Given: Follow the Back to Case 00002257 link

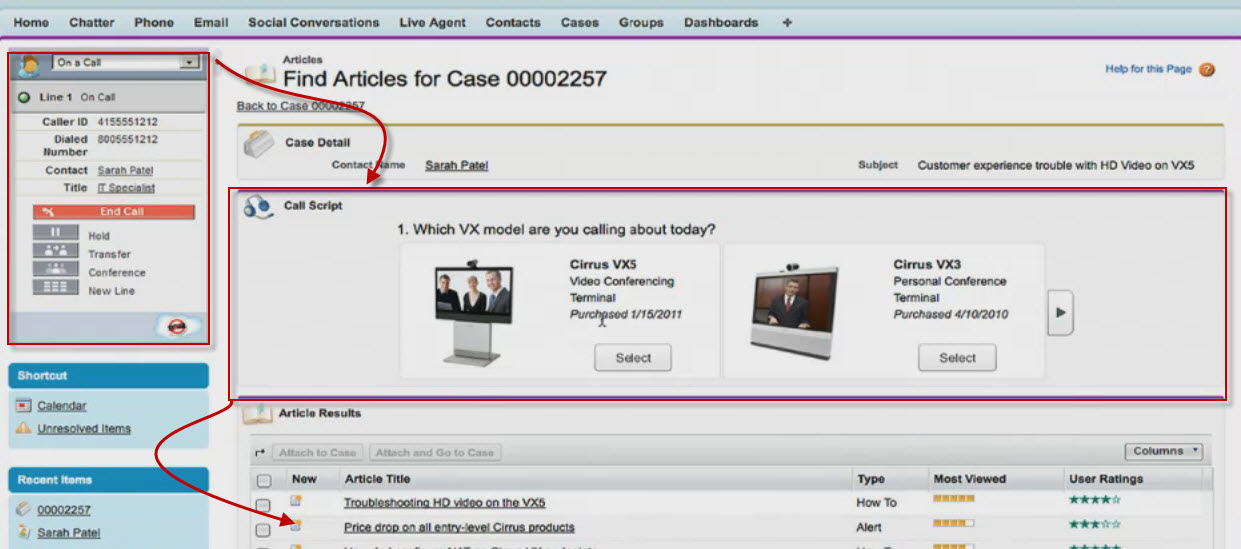Looking at the screenshot, I should pyautogui.click(x=301, y=105).
